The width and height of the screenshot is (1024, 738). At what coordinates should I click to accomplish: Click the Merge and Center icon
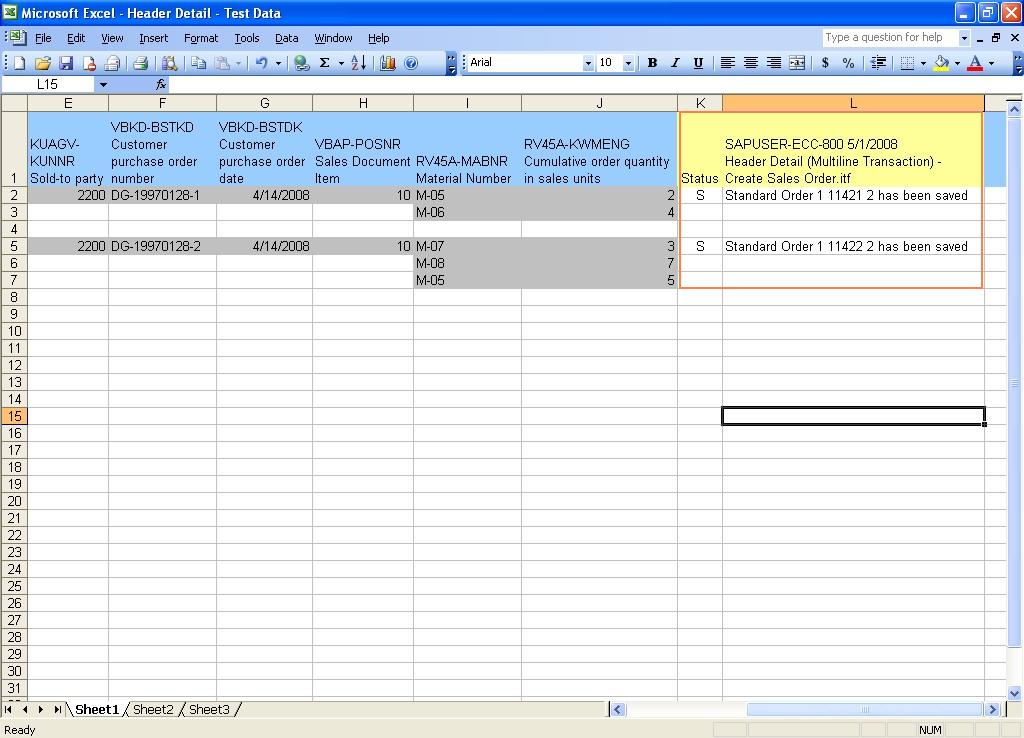pos(797,63)
